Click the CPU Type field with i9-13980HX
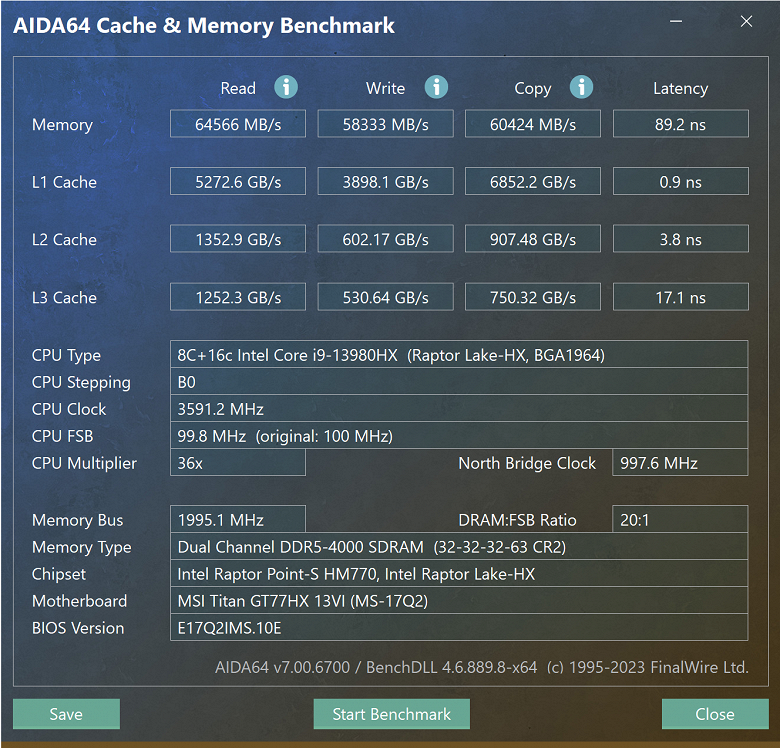Screen dimensions: 780x748 (x=459, y=355)
